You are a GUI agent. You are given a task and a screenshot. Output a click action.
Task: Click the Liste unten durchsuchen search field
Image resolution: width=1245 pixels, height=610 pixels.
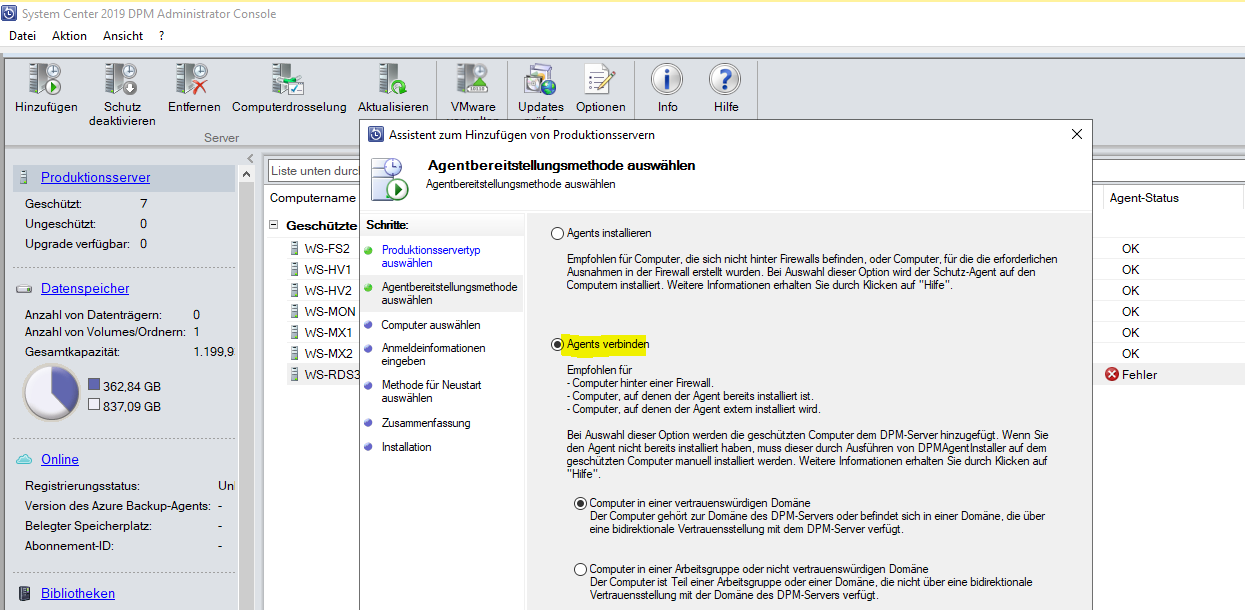click(314, 170)
